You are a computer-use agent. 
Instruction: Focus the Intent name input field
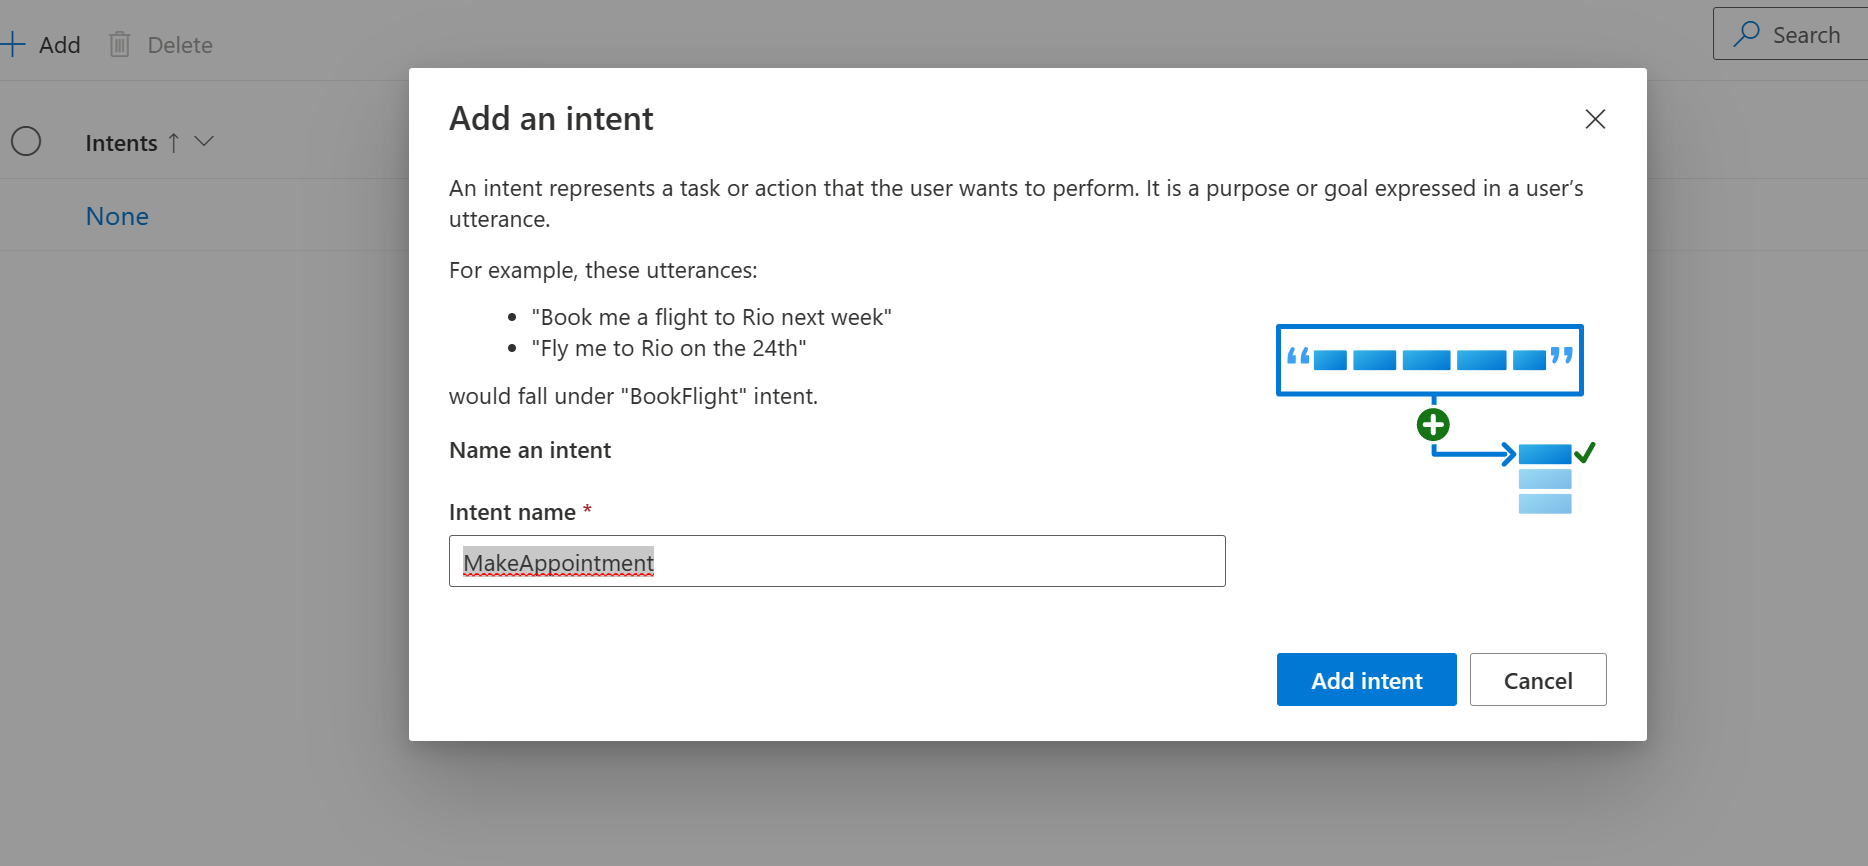(837, 561)
